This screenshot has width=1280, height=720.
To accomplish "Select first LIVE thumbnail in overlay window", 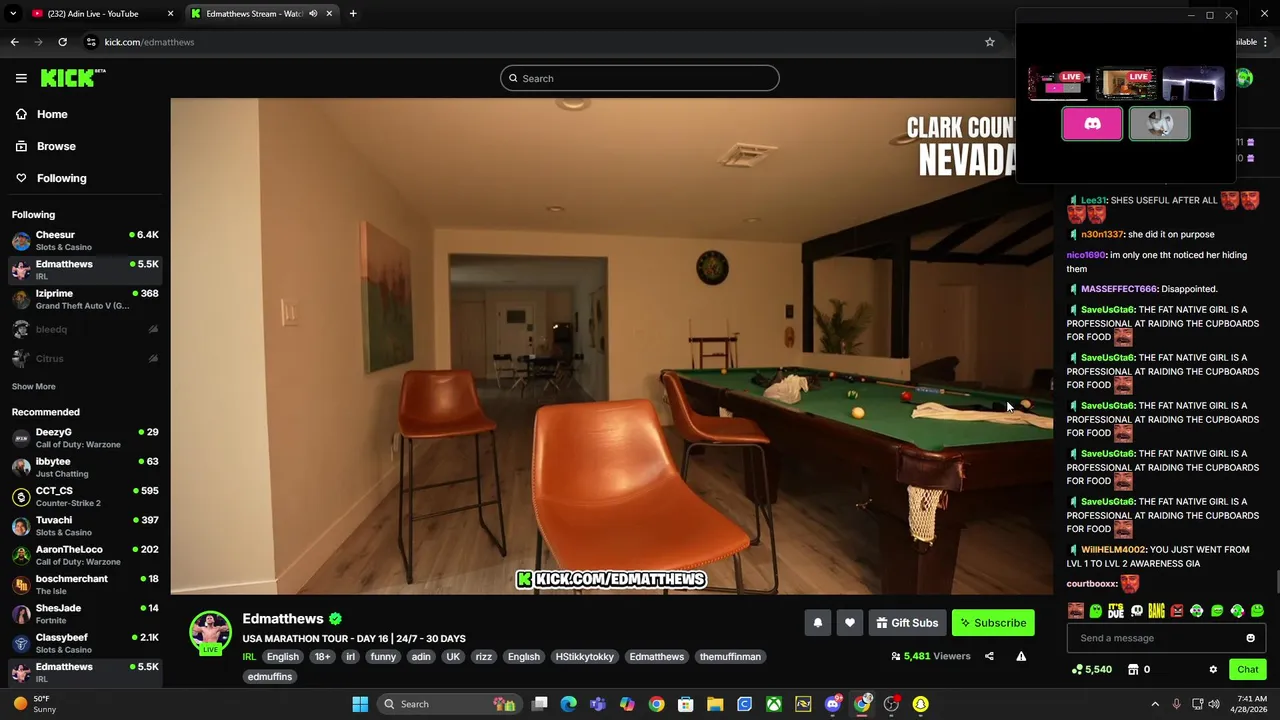I will [1059, 84].
